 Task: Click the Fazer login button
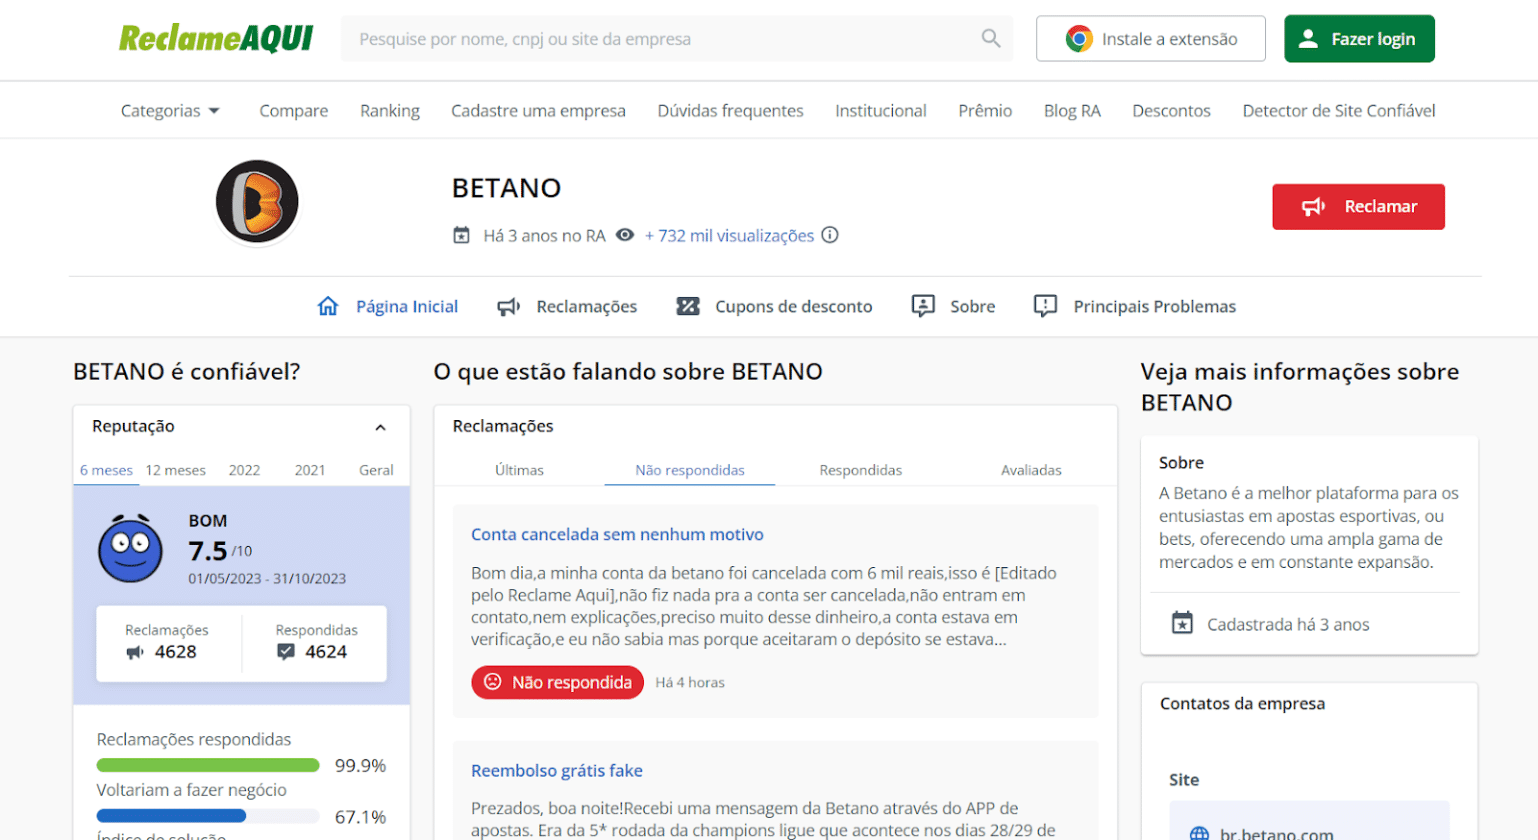pyautogui.click(x=1359, y=39)
